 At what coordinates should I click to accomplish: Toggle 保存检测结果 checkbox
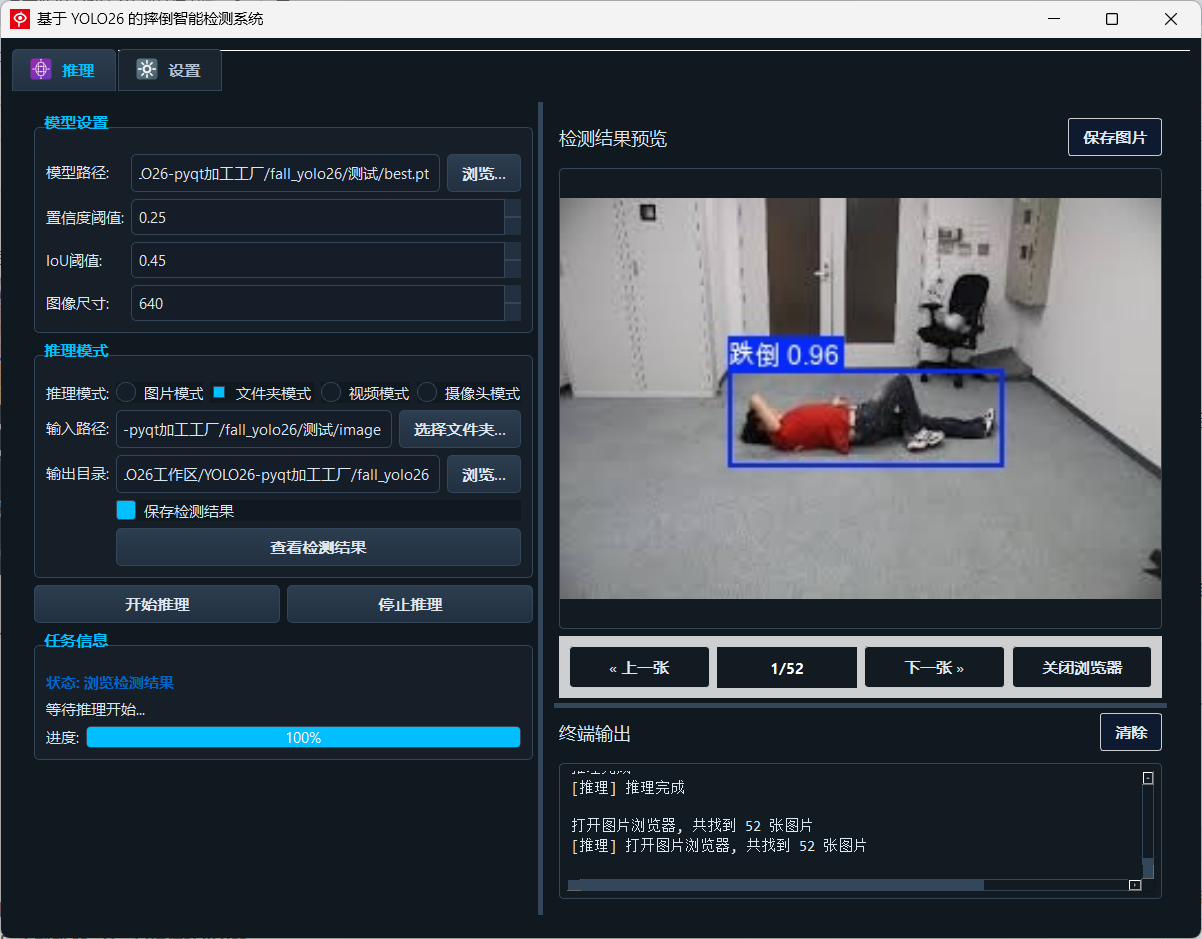(126, 510)
